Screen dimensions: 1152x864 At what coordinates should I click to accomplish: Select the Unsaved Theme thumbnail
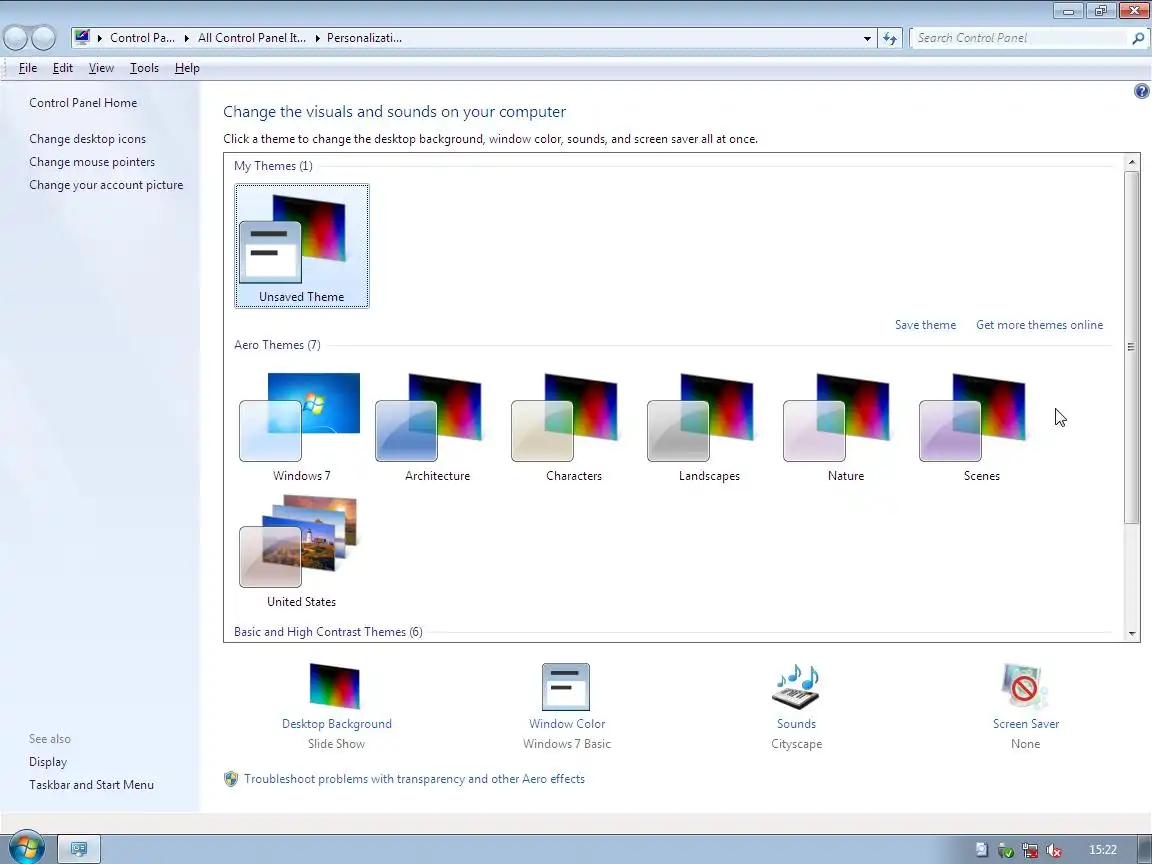click(x=301, y=246)
